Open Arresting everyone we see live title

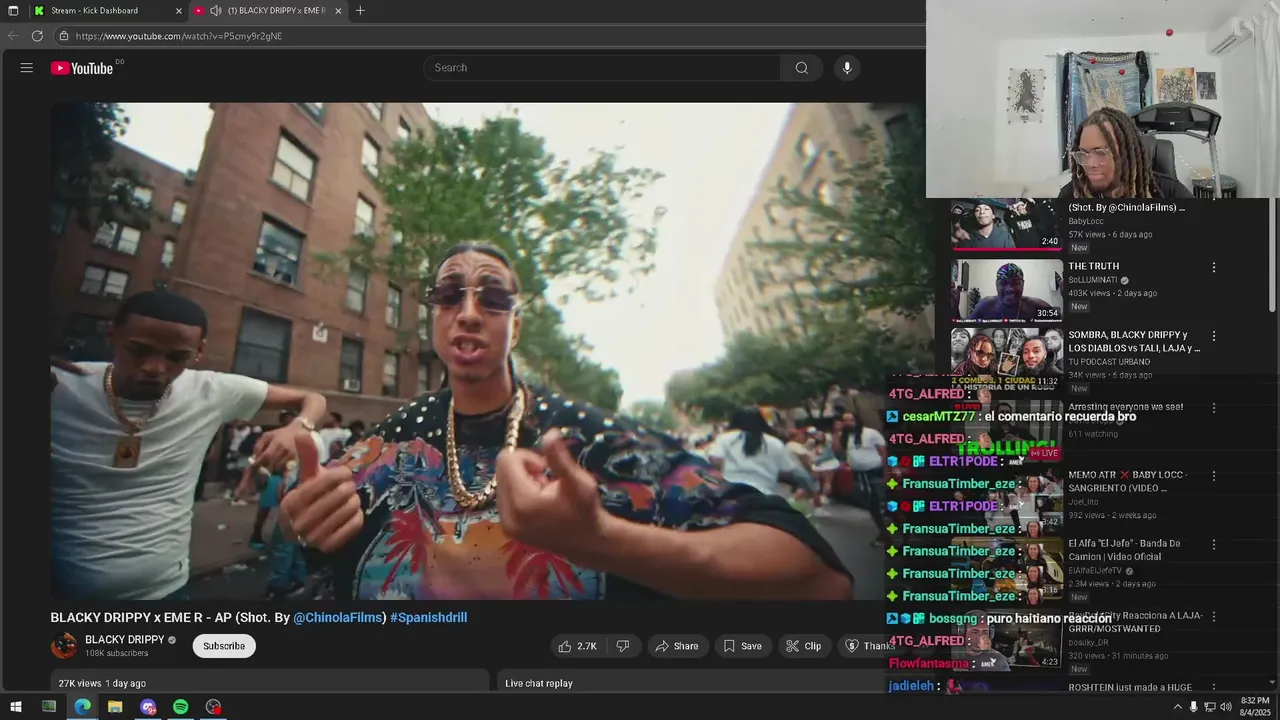pyautogui.click(x=1125, y=407)
